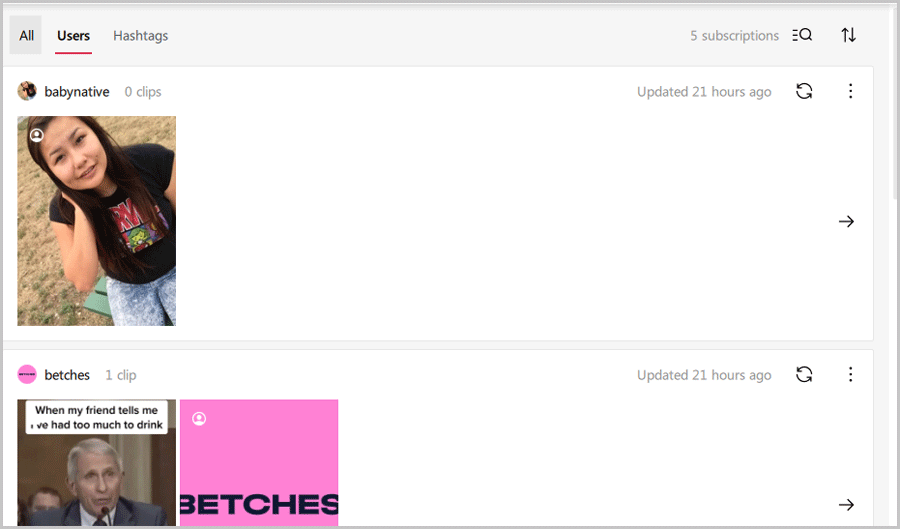Image resolution: width=900 pixels, height=529 pixels.
Task: Switch to the All tab
Action: 26,36
